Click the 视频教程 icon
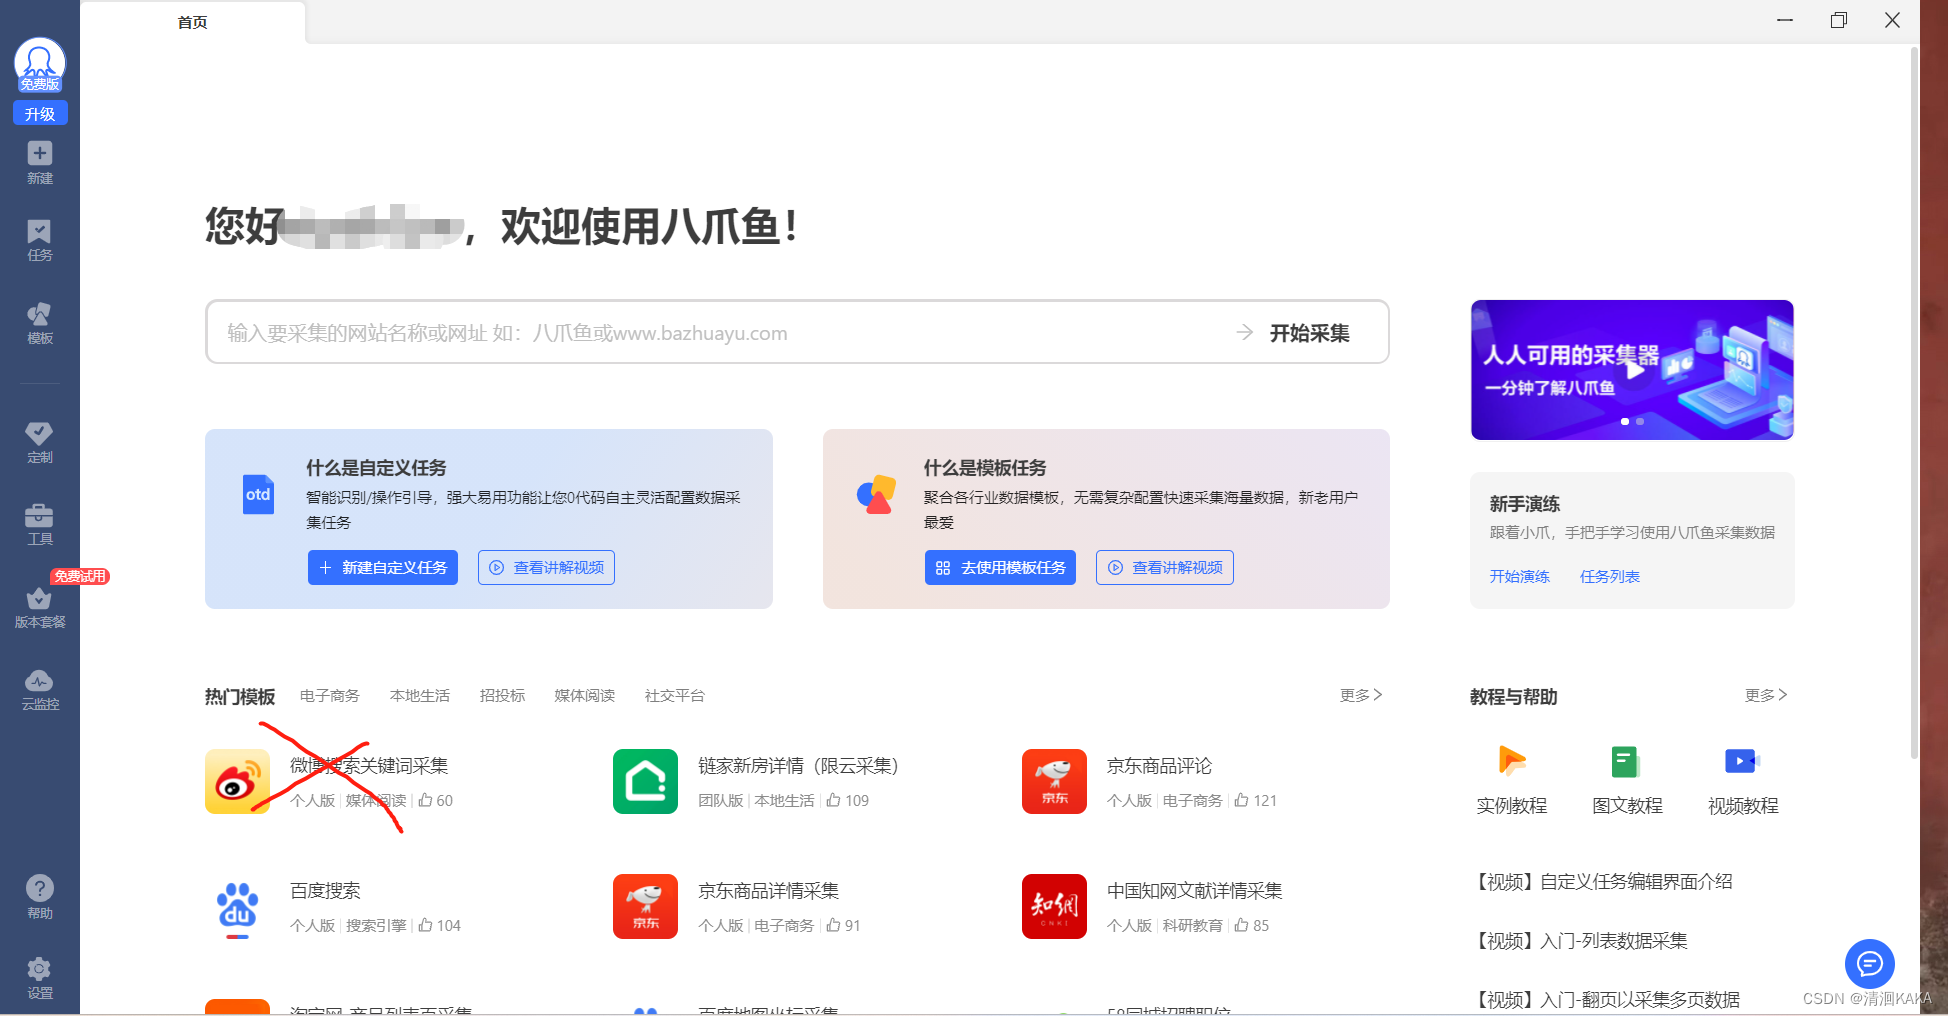The width and height of the screenshot is (1948, 1016). [x=1742, y=762]
